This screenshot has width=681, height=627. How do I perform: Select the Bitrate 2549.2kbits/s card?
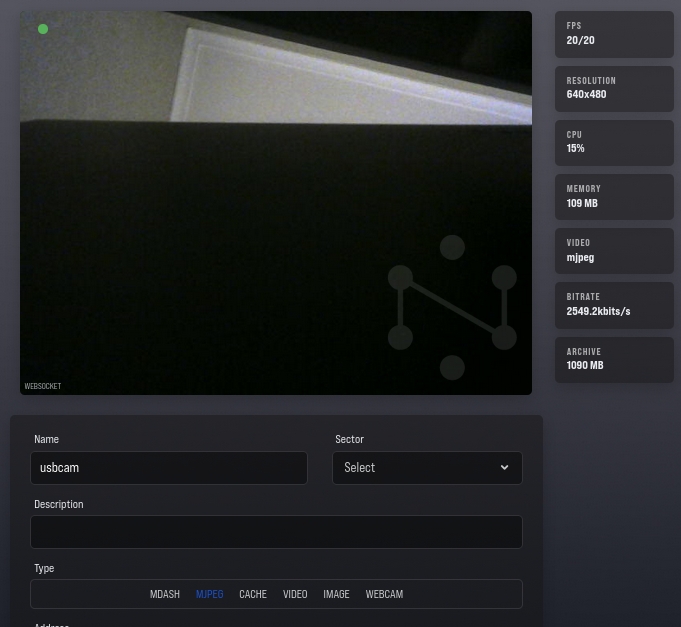point(614,305)
